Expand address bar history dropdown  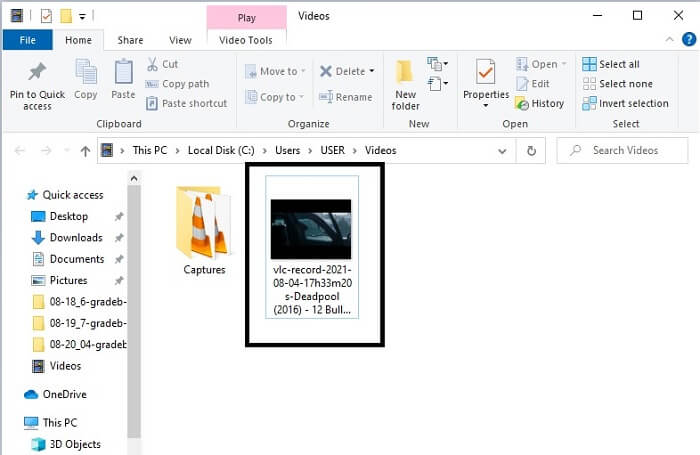(502, 151)
